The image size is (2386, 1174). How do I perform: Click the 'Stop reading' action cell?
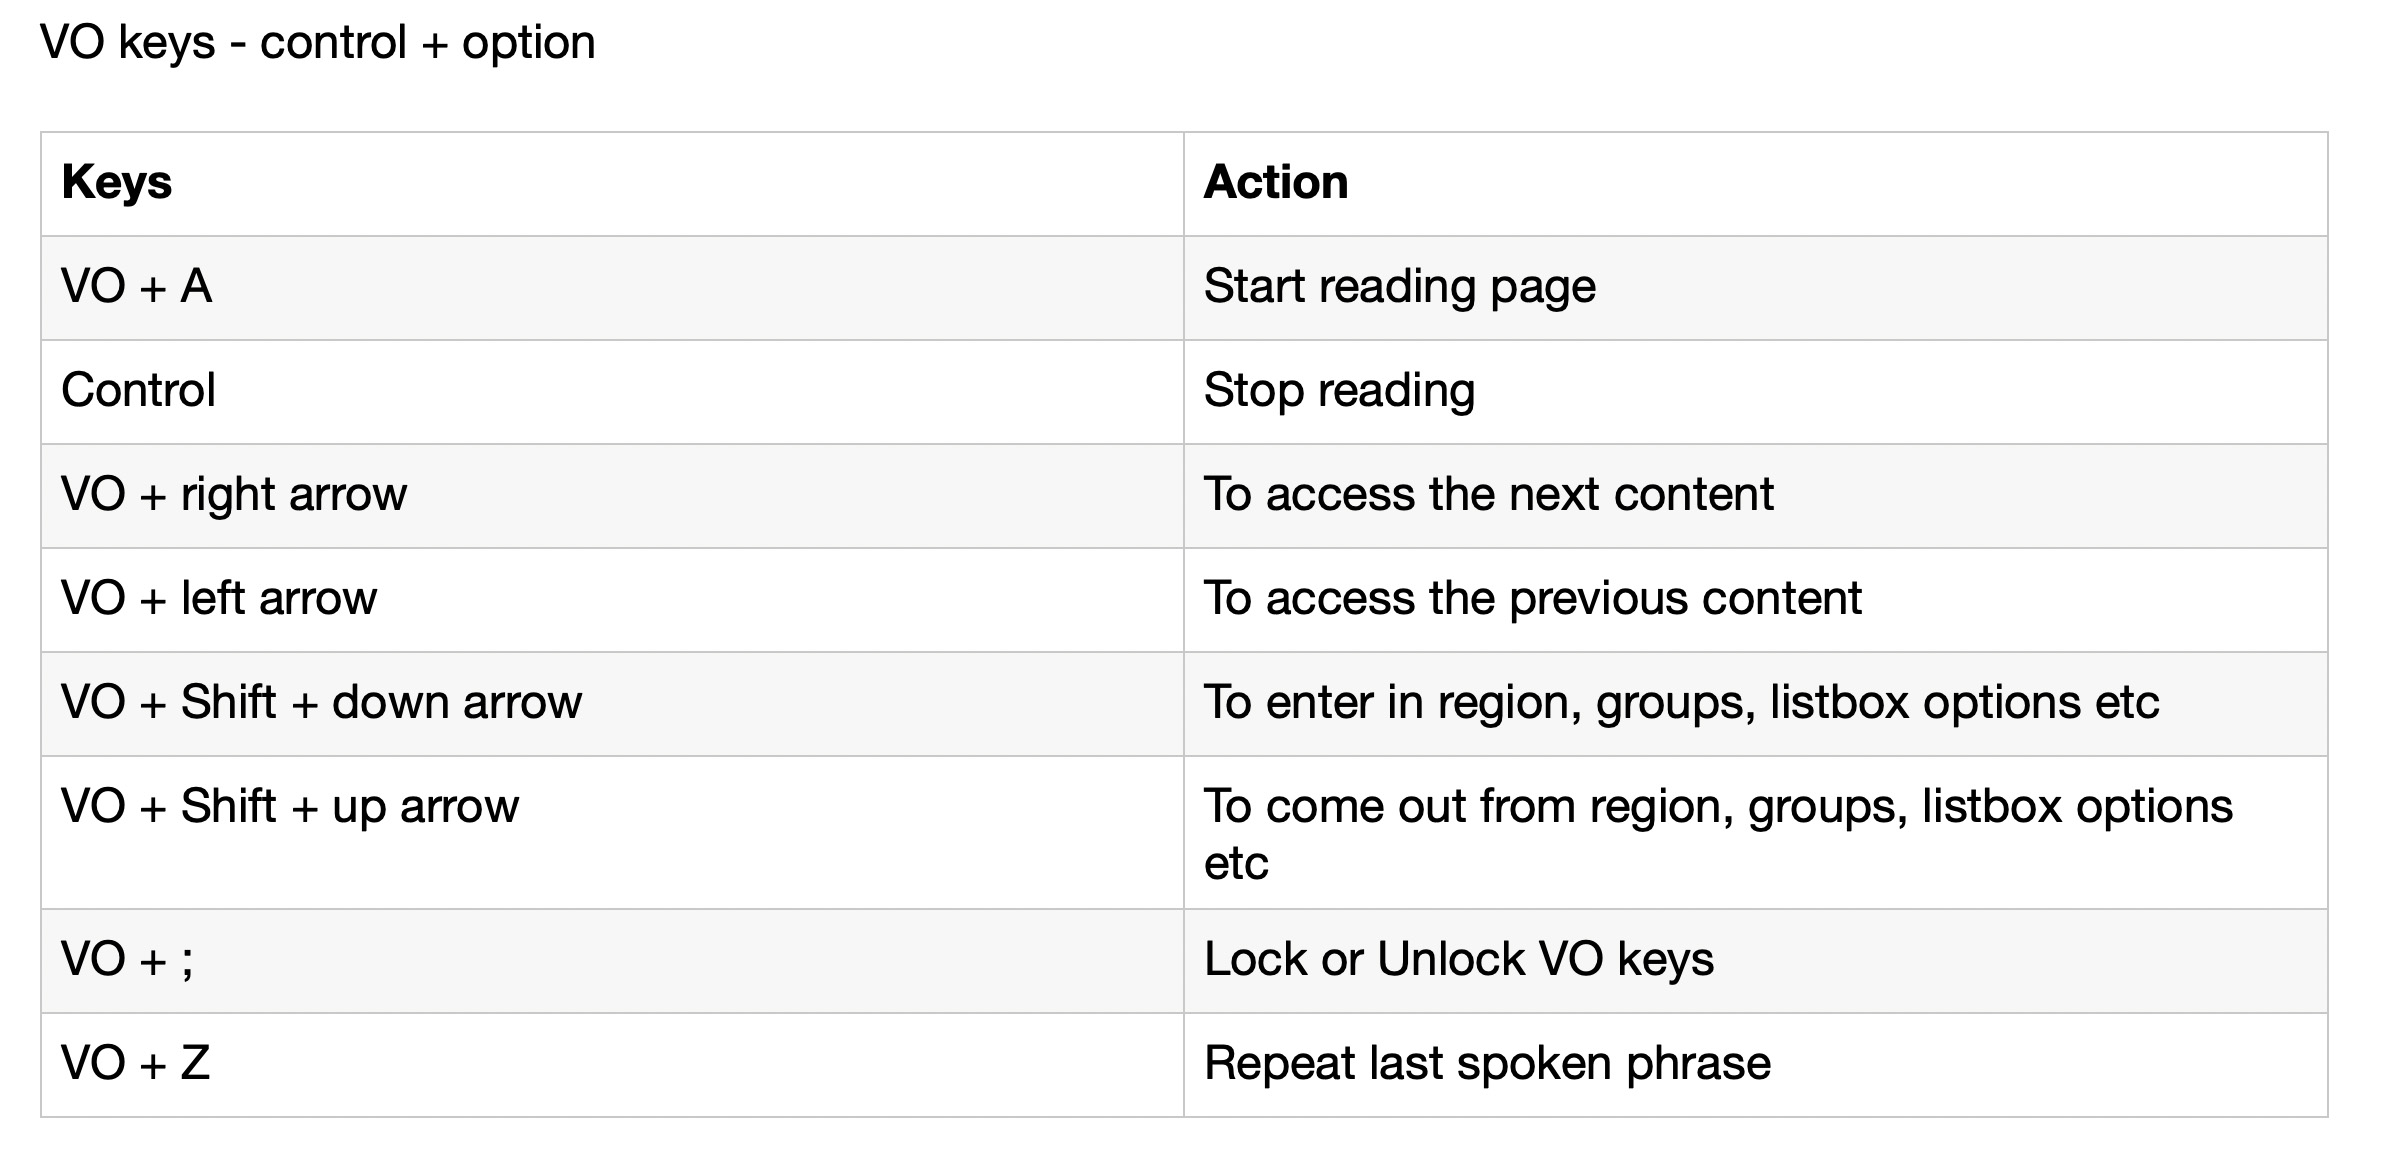[1339, 391]
